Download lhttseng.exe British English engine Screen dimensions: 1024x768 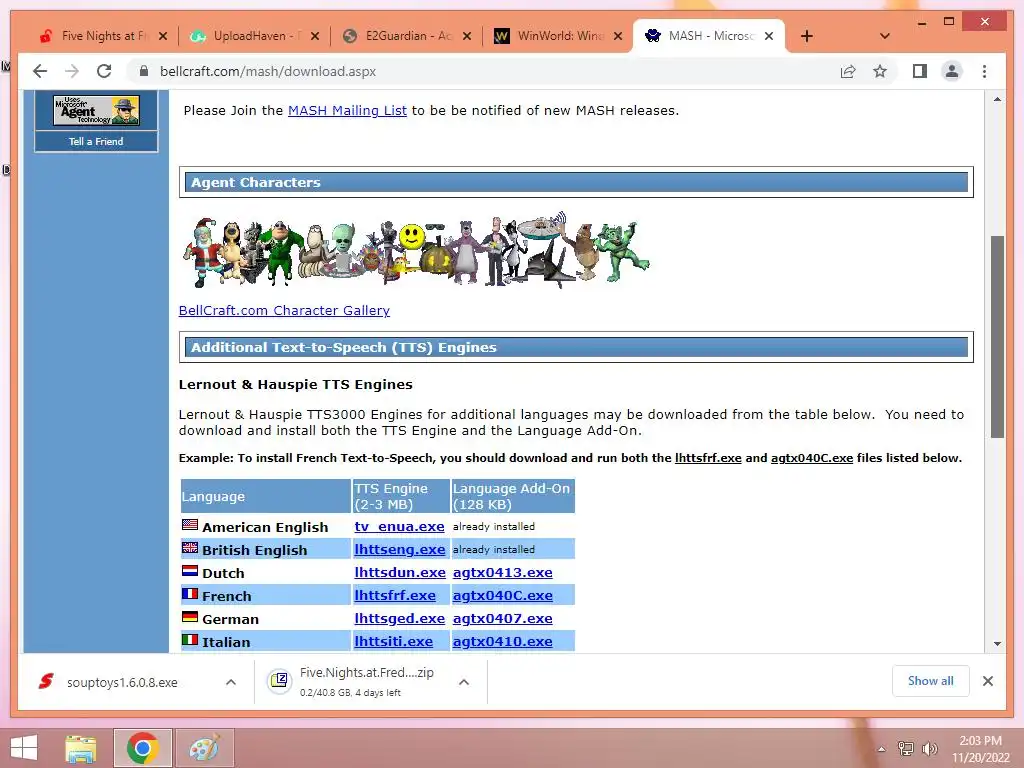click(x=400, y=549)
